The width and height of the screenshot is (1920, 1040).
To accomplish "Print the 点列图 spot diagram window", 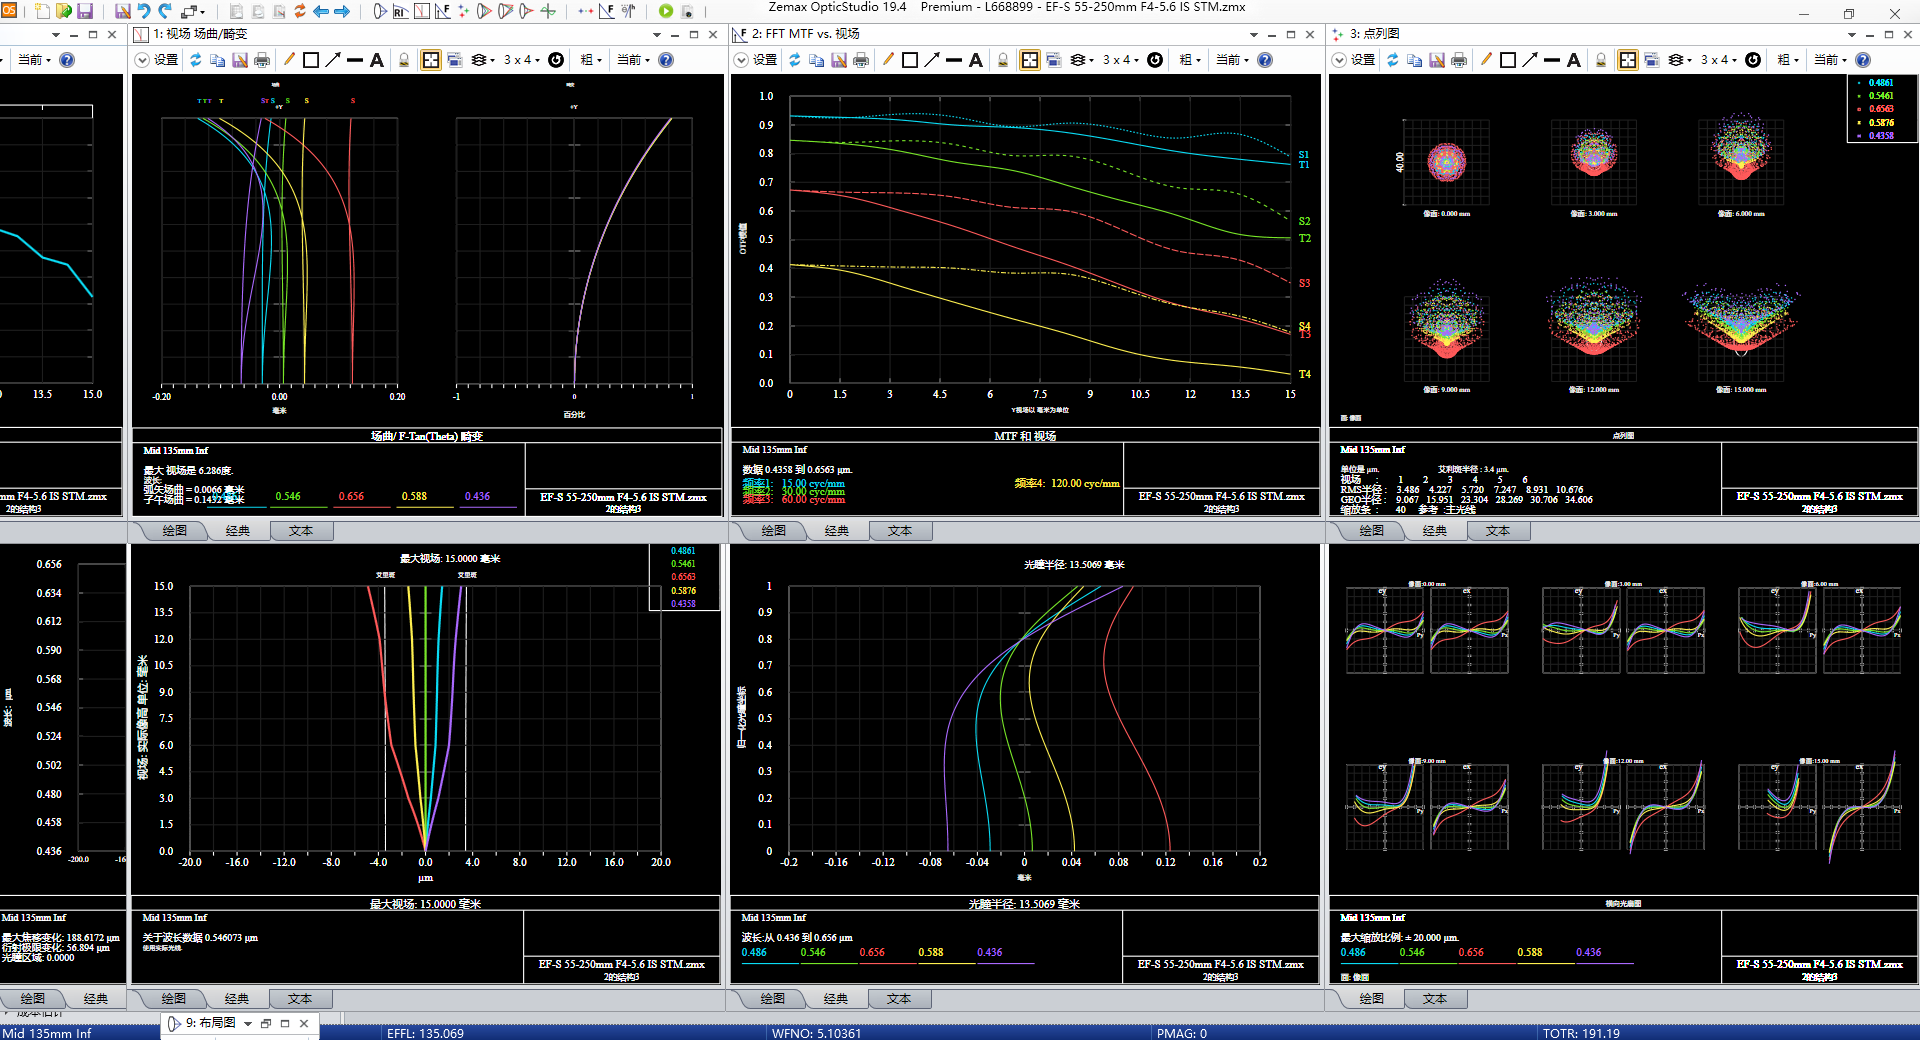I will 1459,60.
